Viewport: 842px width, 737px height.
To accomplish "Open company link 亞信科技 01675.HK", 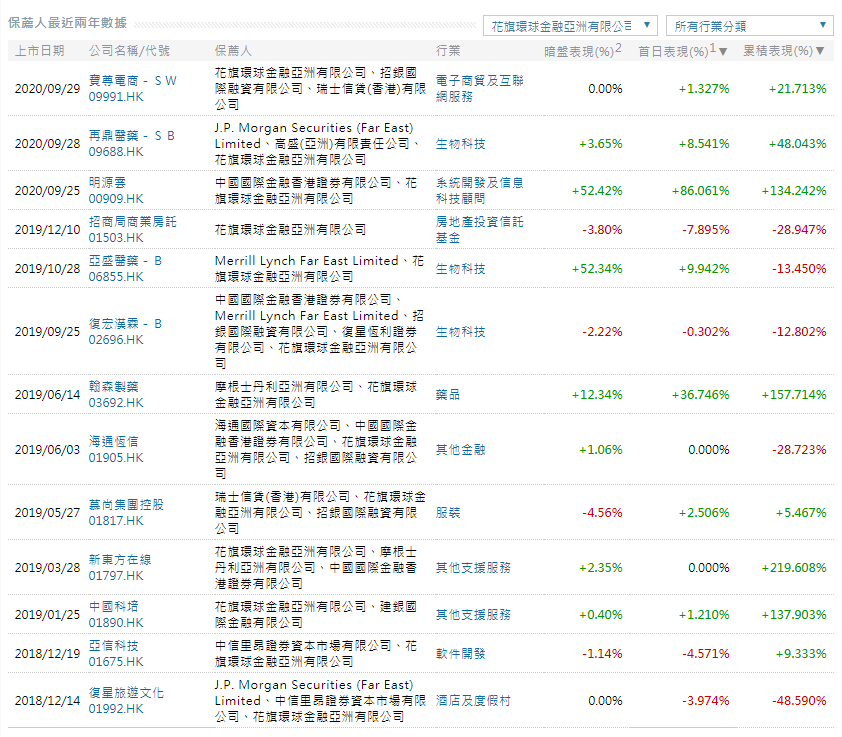I will tap(116, 654).
